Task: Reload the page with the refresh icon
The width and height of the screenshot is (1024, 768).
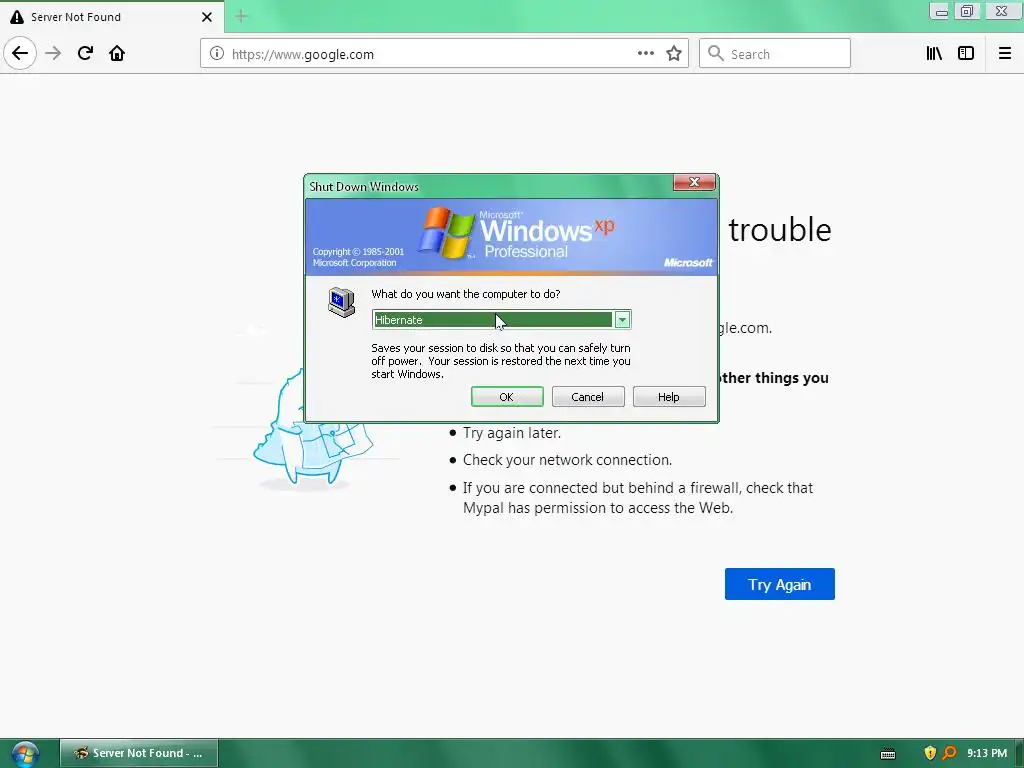Action: click(x=85, y=54)
